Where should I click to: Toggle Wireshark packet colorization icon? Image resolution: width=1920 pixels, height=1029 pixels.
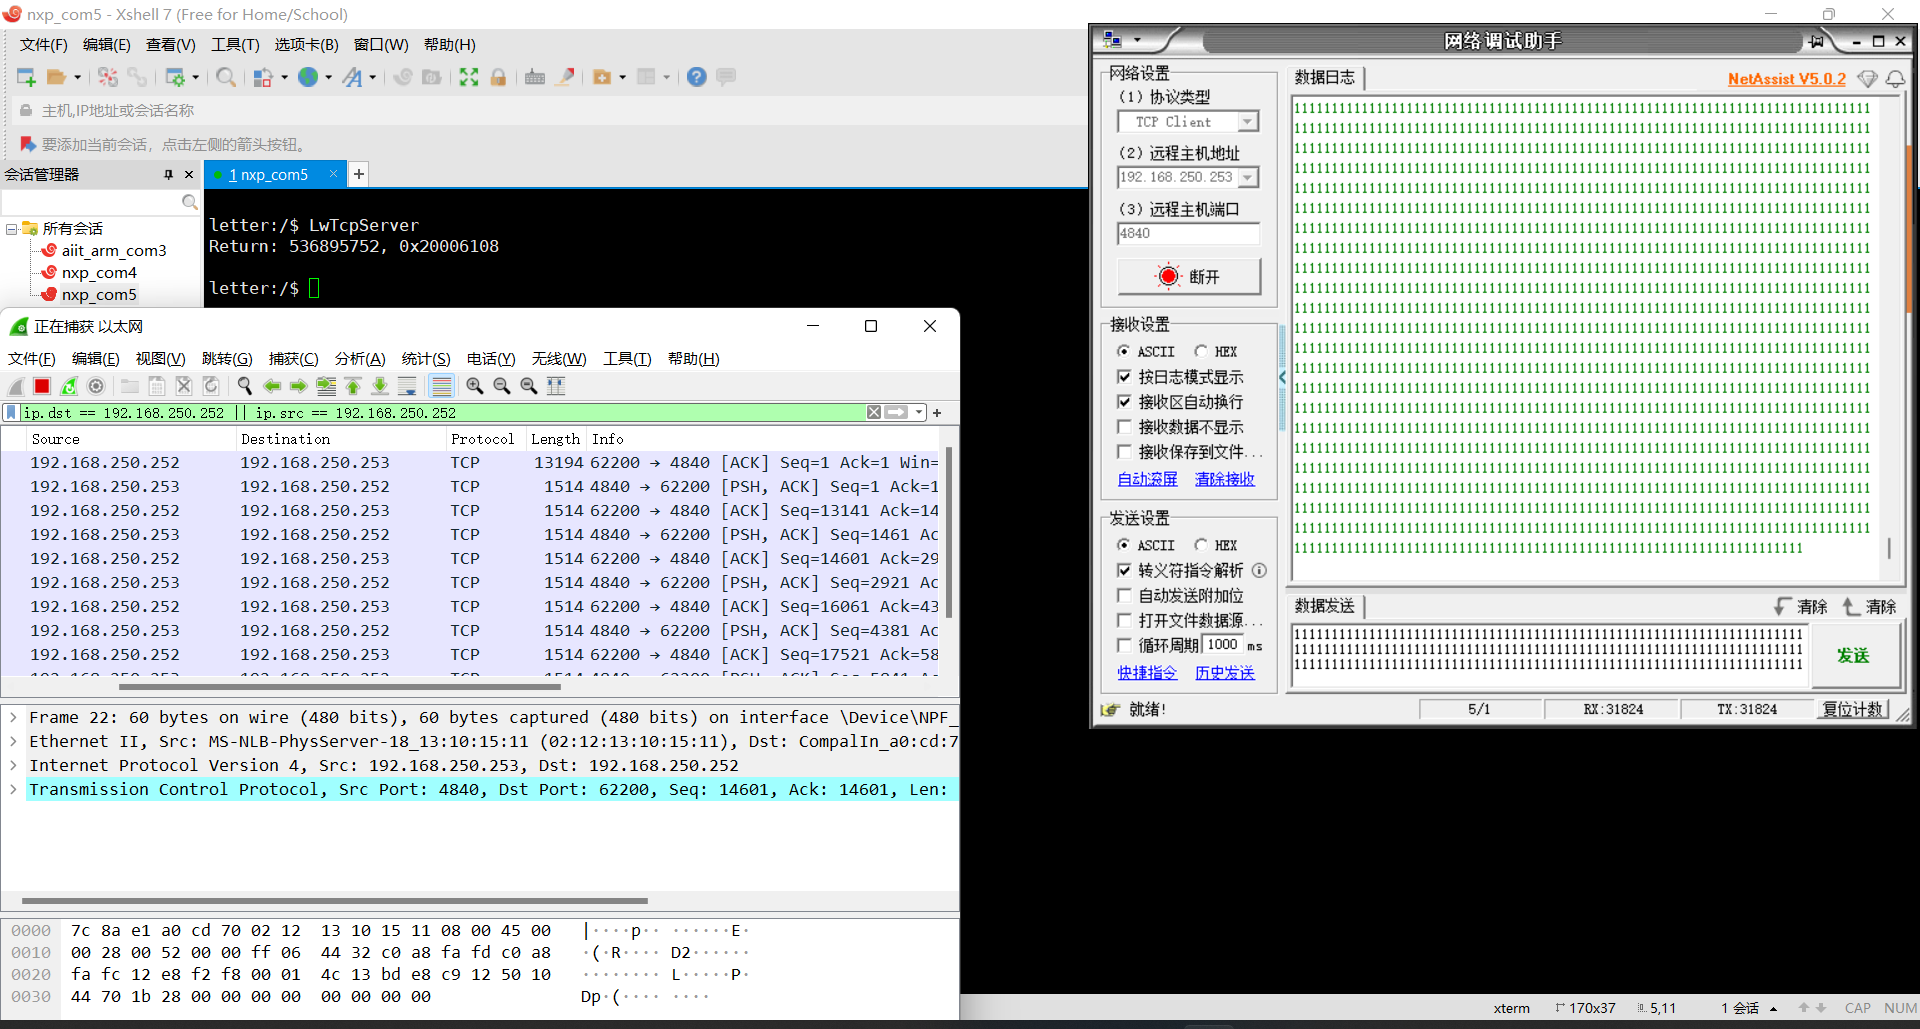(x=441, y=386)
